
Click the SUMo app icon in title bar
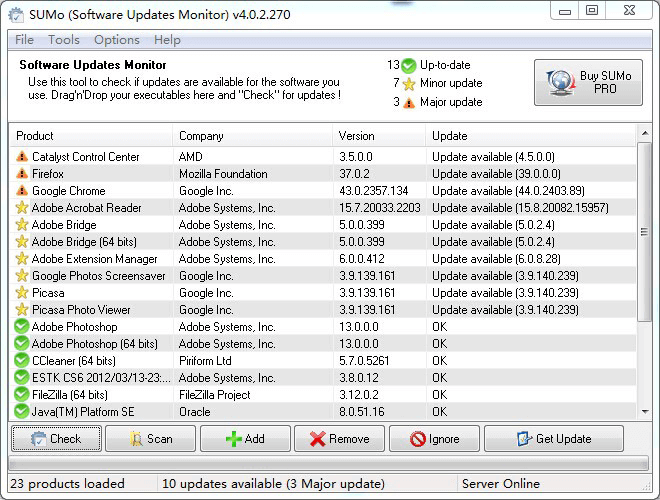pos(16,15)
